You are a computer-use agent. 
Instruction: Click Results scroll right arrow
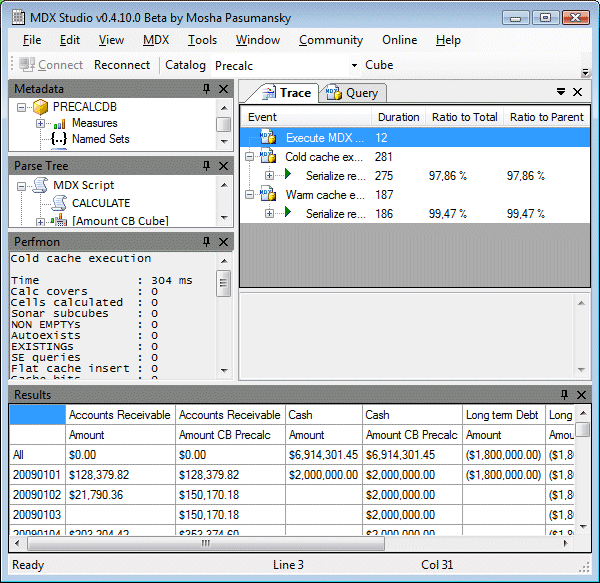(566, 543)
